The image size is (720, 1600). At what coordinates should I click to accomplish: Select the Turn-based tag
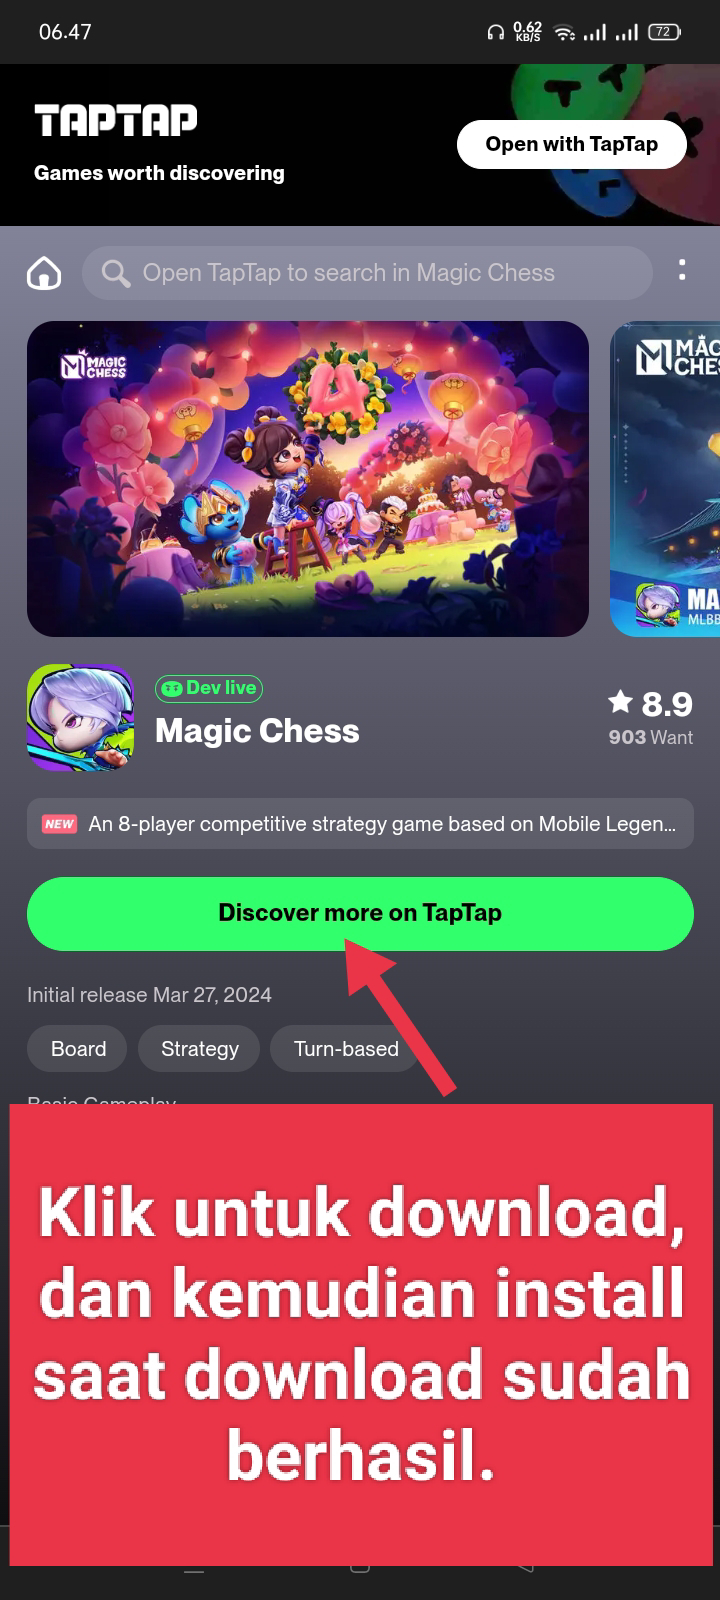point(346,1049)
